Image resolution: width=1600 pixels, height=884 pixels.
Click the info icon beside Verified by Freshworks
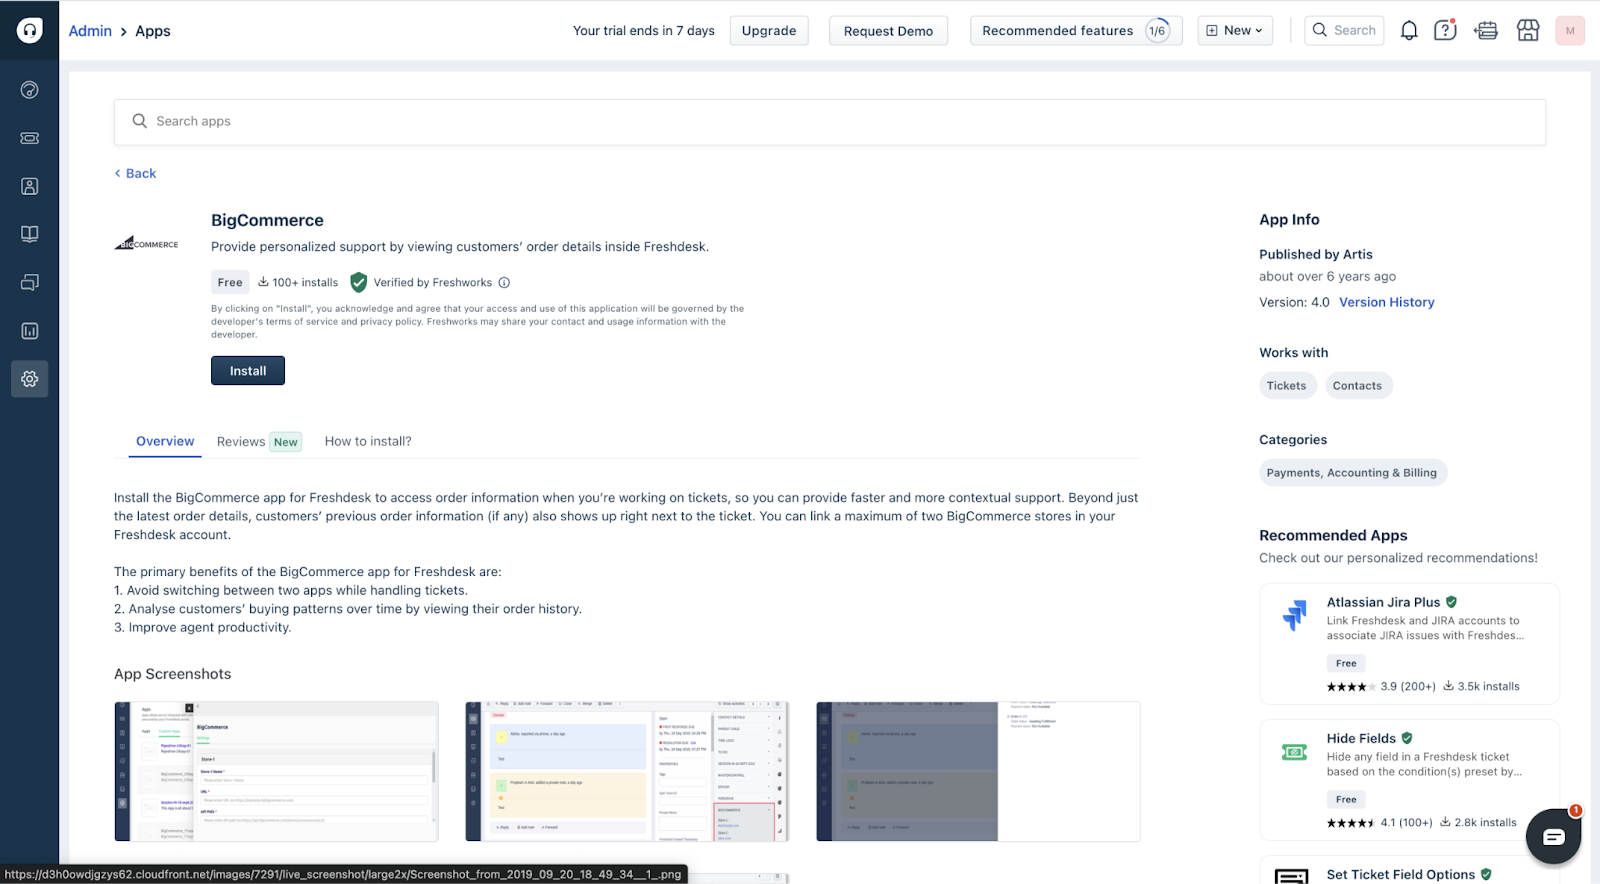pyautogui.click(x=504, y=282)
